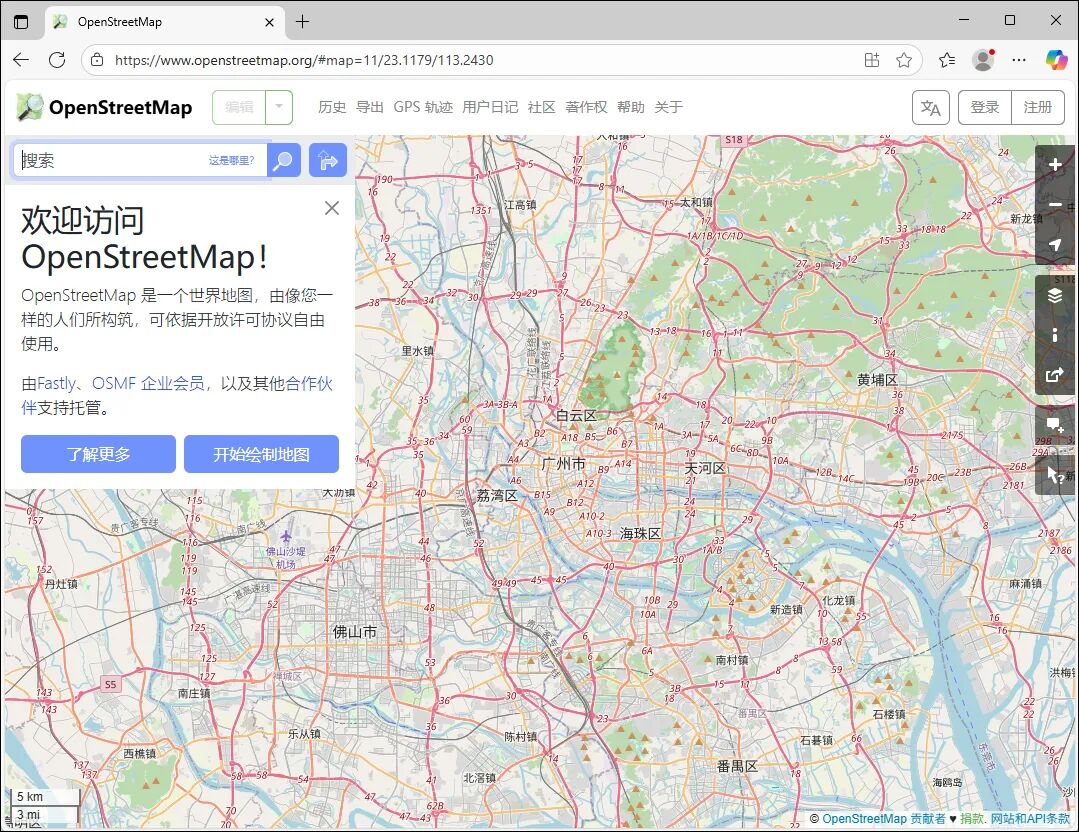The width and height of the screenshot is (1079, 832).
Task: Zoom in the map with plus
Action: (1054, 165)
